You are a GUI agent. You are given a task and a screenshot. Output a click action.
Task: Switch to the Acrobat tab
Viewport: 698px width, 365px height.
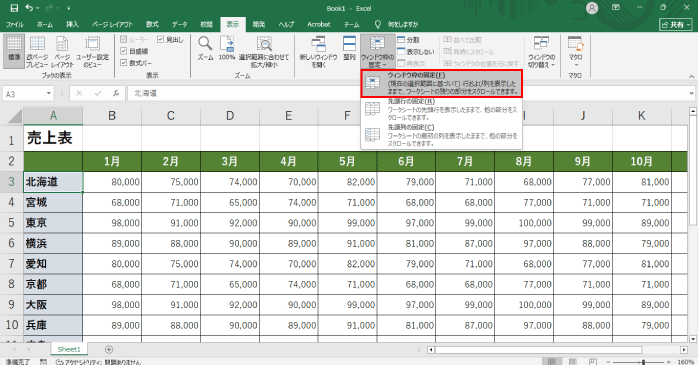coord(318,24)
